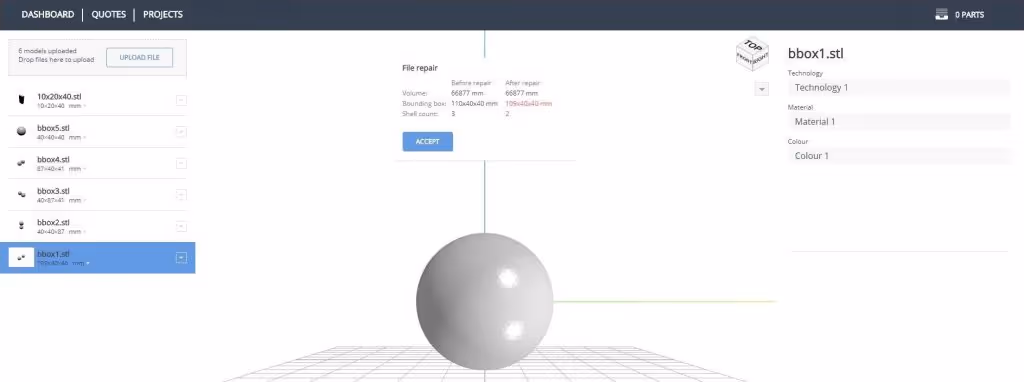Image resolution: width=1024 pixels, height=382 pixels.
Task: Click the bbox1.stl title heading
Action: pos(816,54)
